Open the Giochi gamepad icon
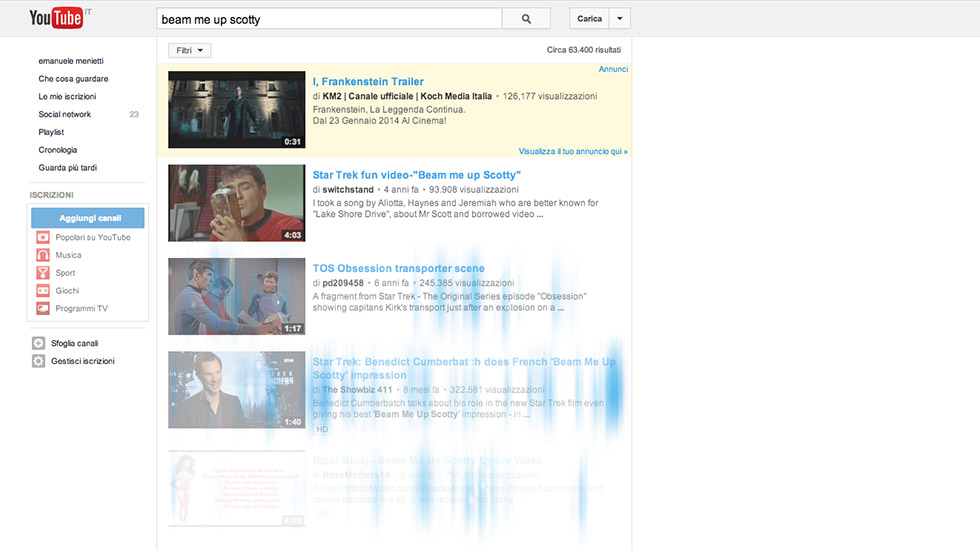Image resolution: width=980 pixels, height=550 pixels. 43,291
